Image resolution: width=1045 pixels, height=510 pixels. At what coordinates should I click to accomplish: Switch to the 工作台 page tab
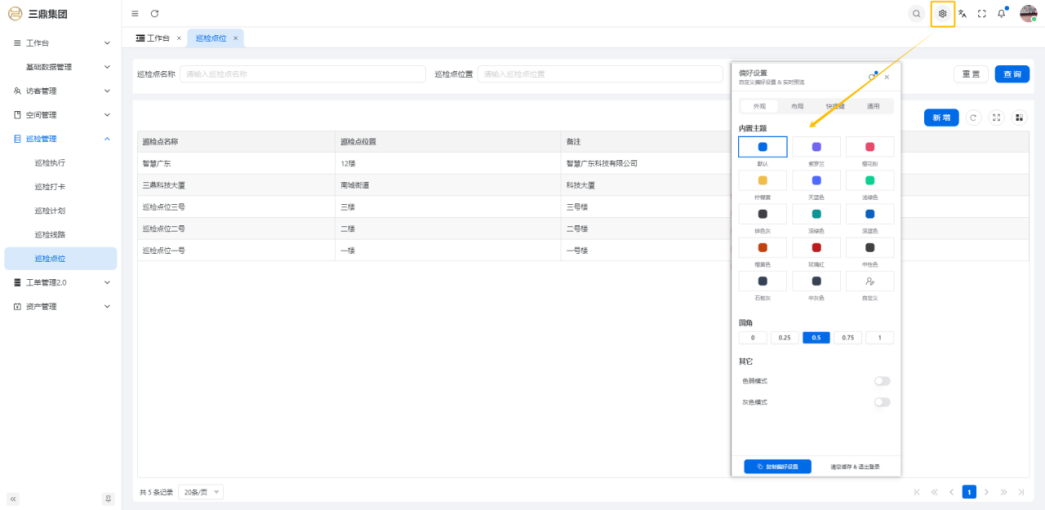[x=158, y=38]
